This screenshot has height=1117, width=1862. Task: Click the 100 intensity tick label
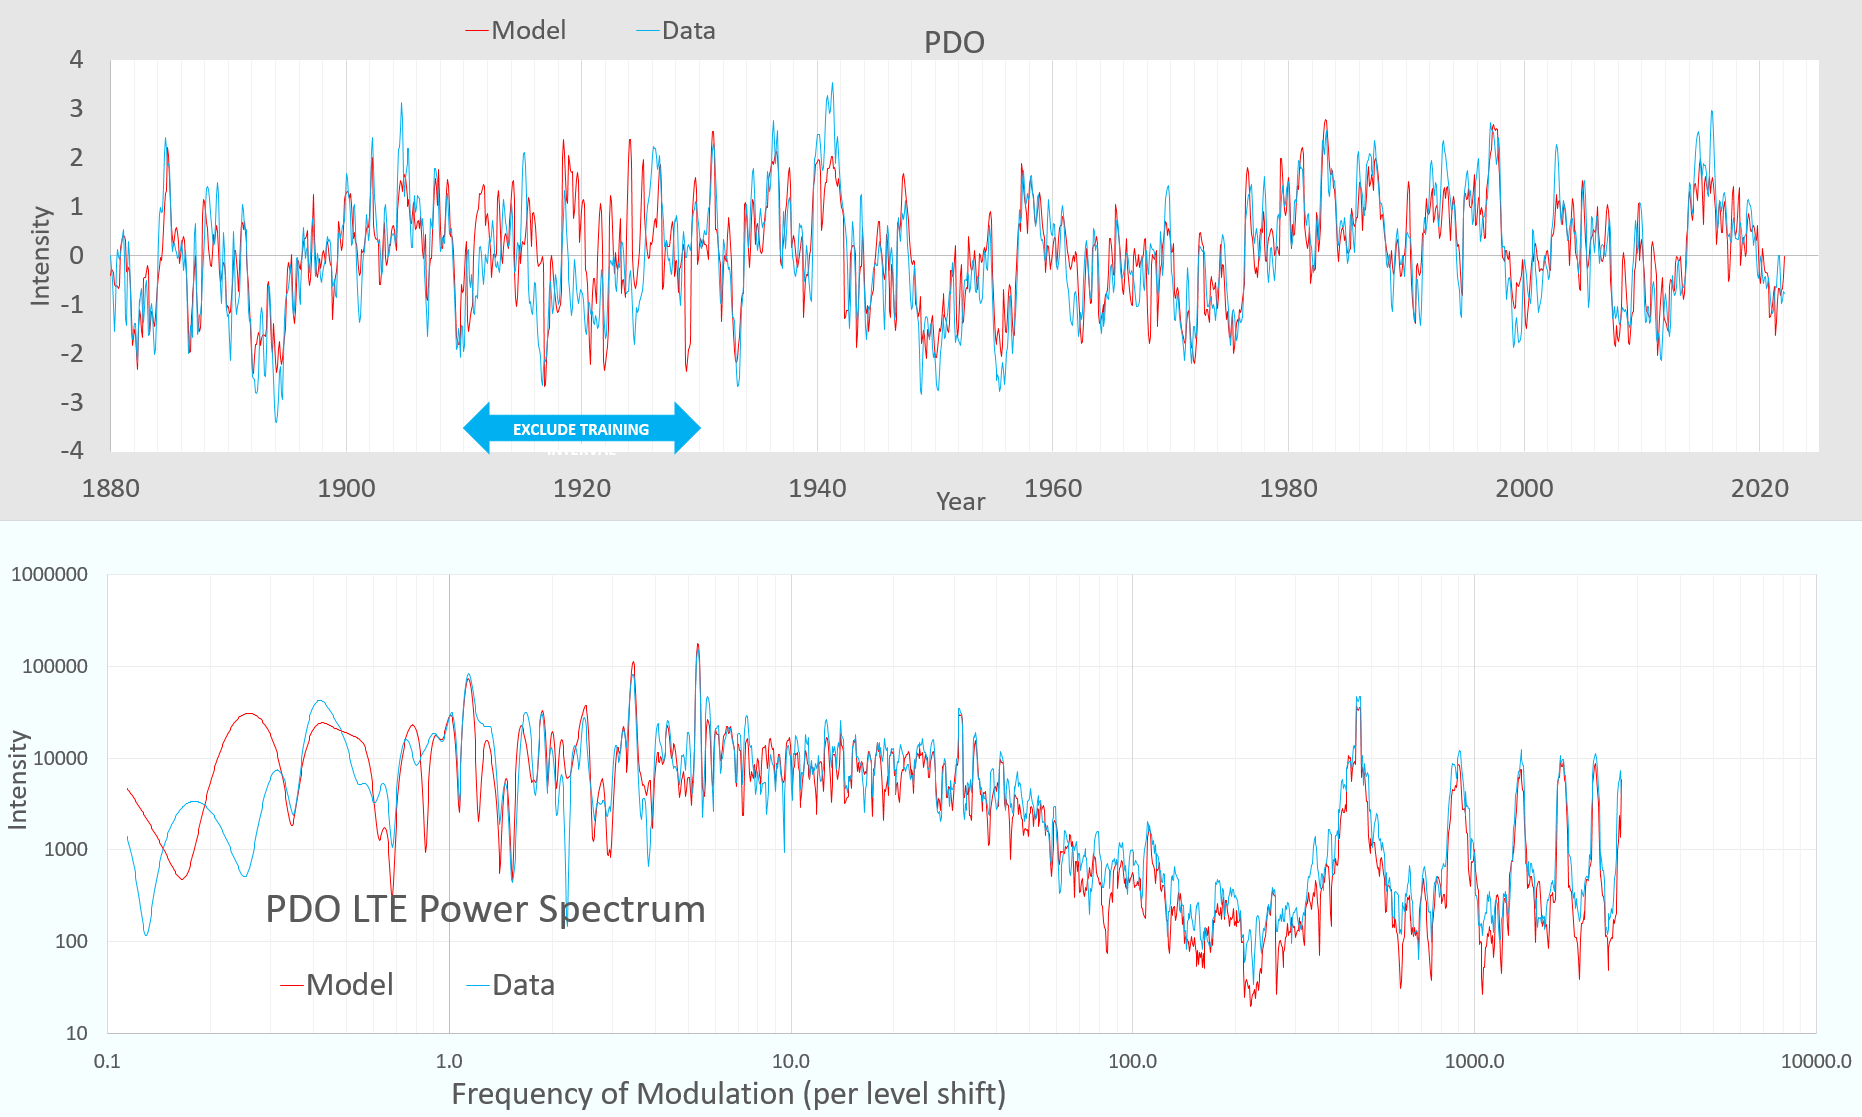(71, 941)
